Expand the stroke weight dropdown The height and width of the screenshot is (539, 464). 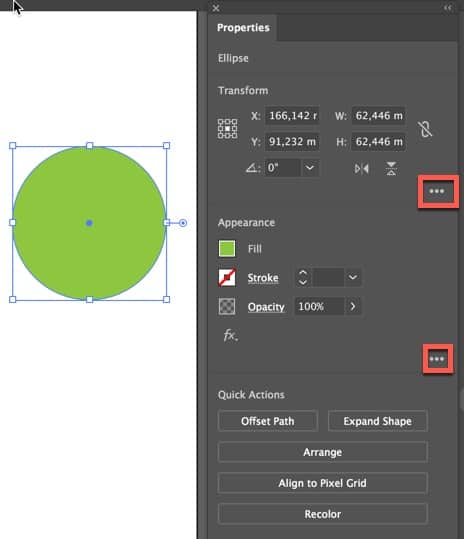pyautogui.click(x=353, y=277)
